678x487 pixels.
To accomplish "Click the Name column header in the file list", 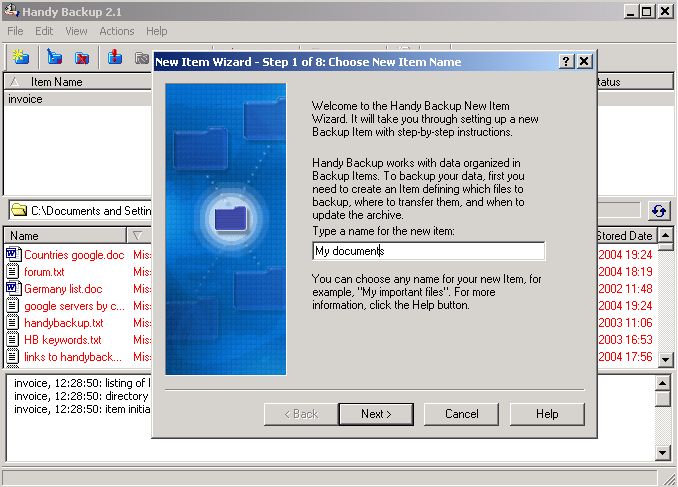I will [x=65, y=236].
